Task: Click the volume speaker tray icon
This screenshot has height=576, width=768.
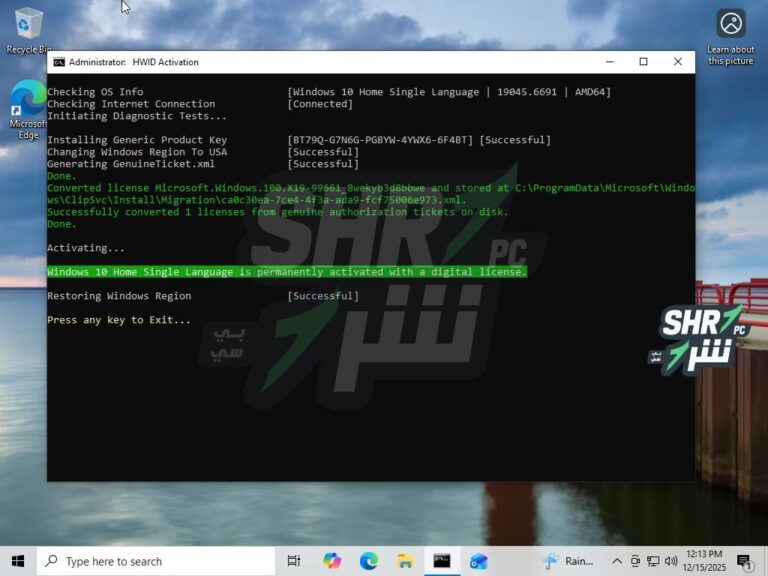Action: [671, 561]
